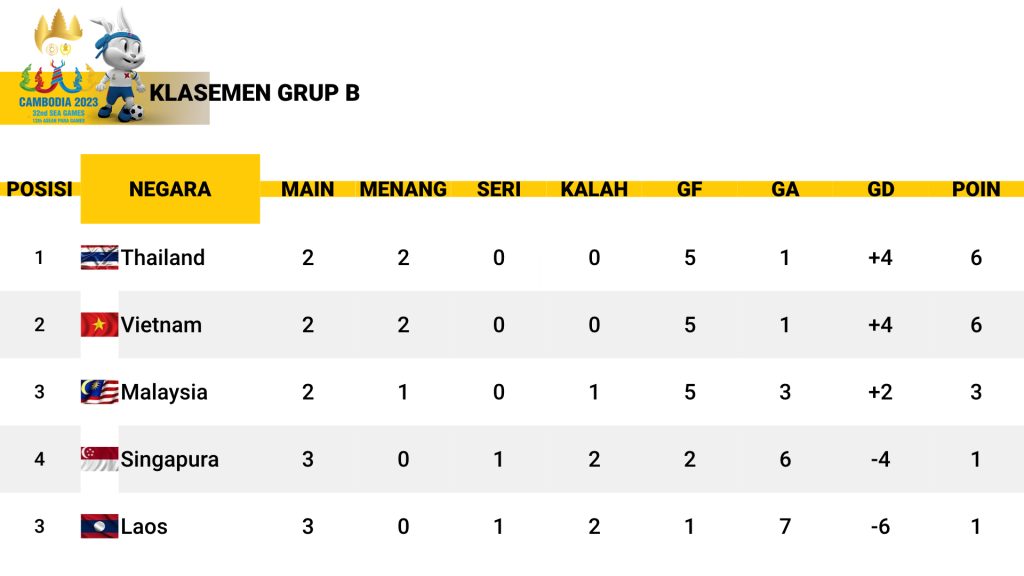This screenshot has height=576, width=1024.
Task: Select the Laos team name
Action: [x=144, y=526]
